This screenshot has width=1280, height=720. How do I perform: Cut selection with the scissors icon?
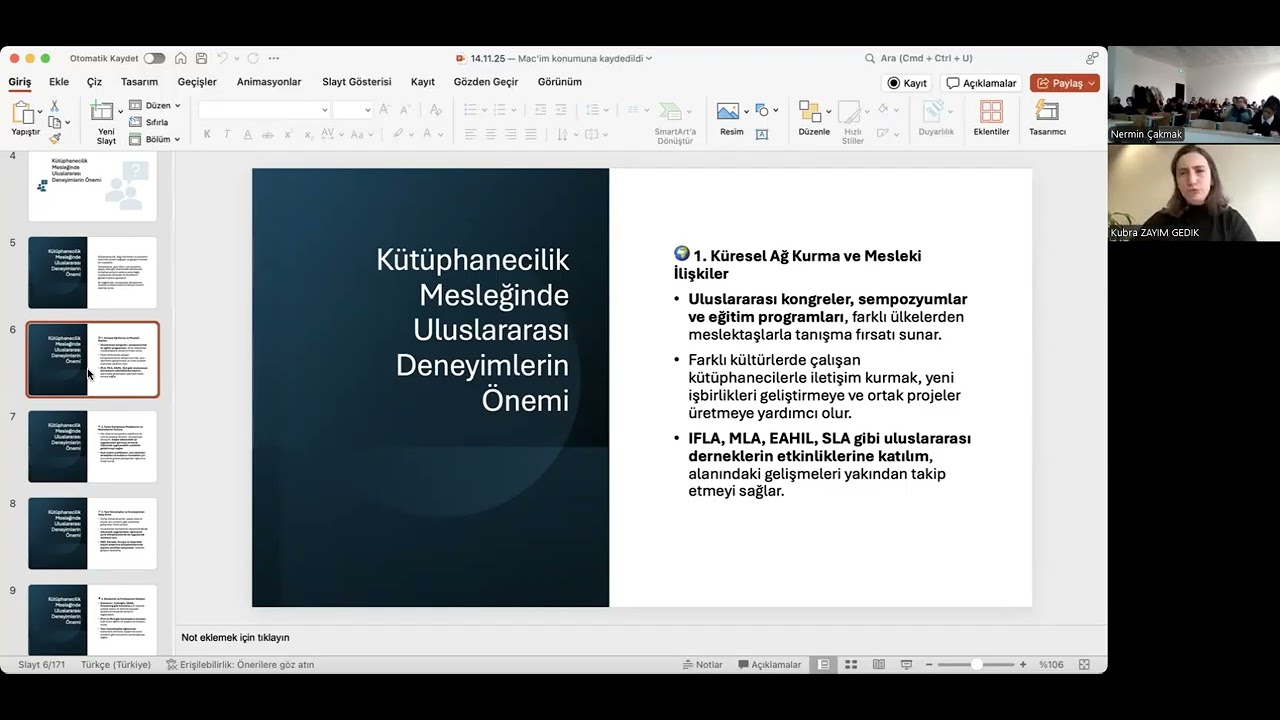[54, 106]
